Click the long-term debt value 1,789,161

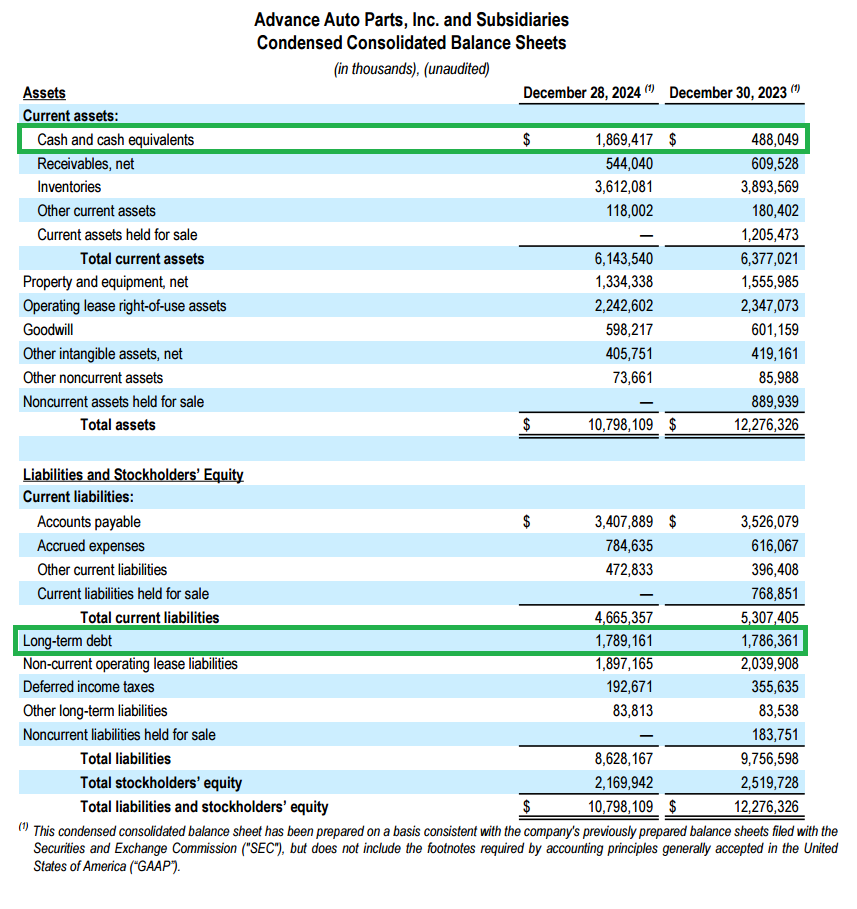(x=623, y=641)
